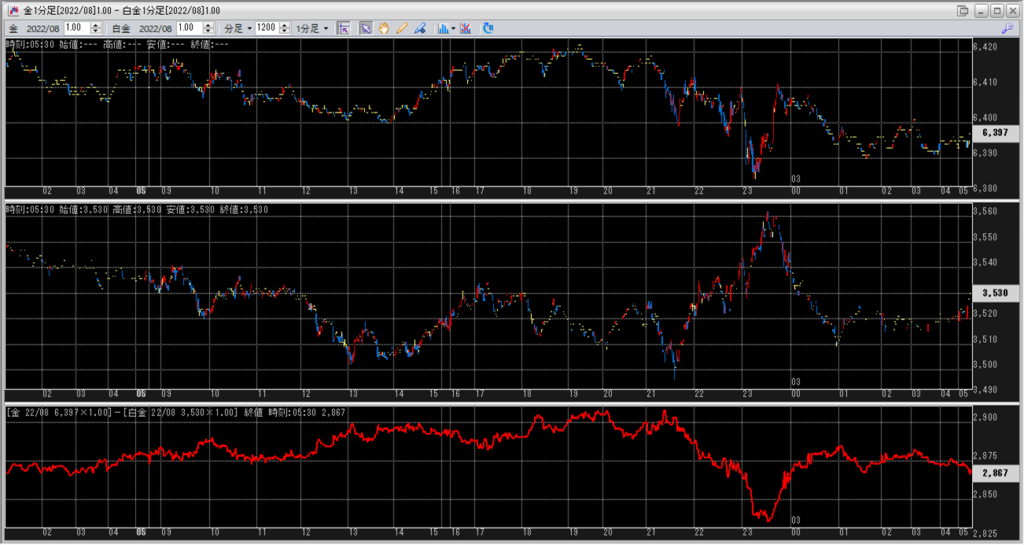
Task: Click the remove indicator chart icon
Action: pyautogui.click(x=466, y=28)
